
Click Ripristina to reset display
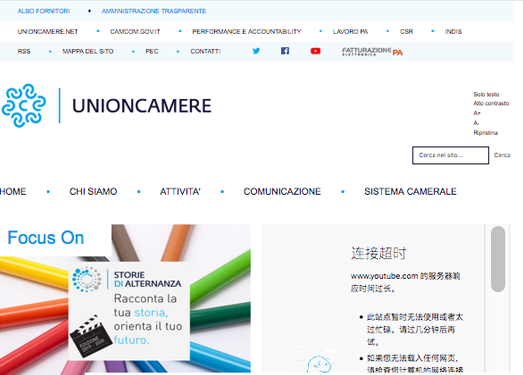(486, 133)
